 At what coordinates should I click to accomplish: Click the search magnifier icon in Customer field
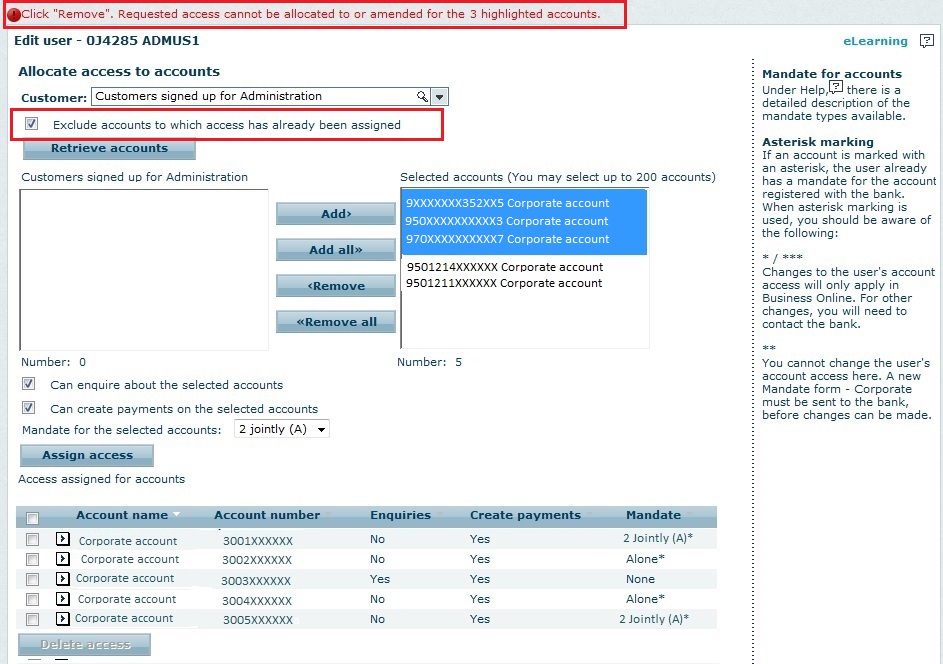pos(422,97)
